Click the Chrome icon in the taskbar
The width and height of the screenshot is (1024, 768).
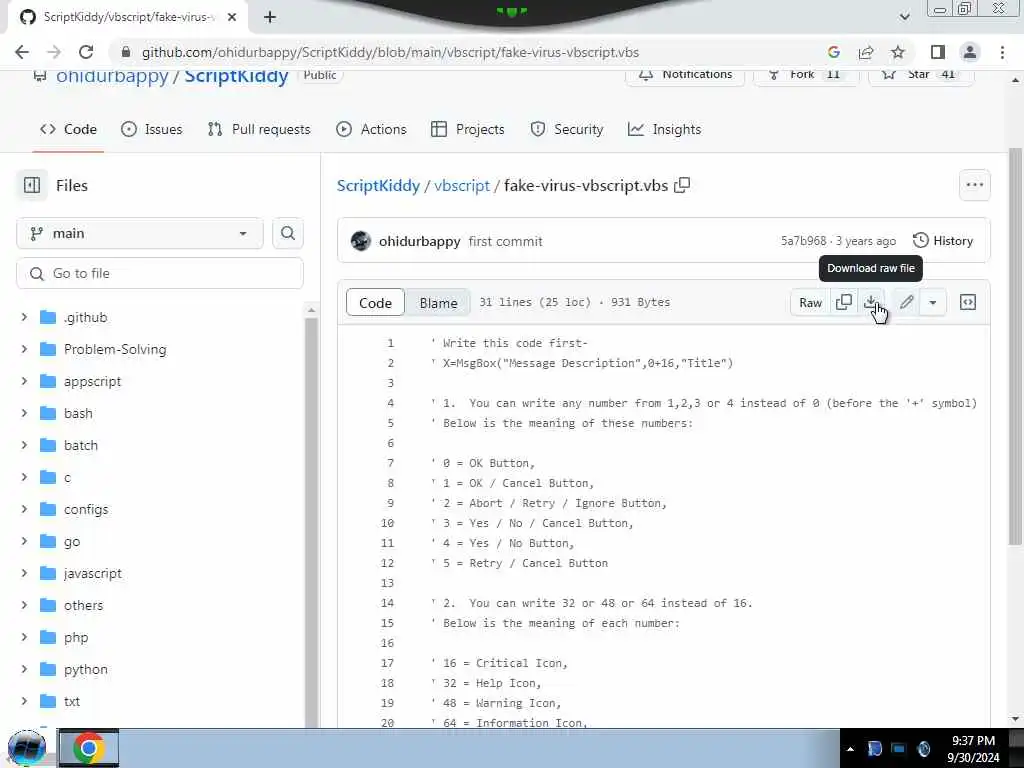(89, 748)
